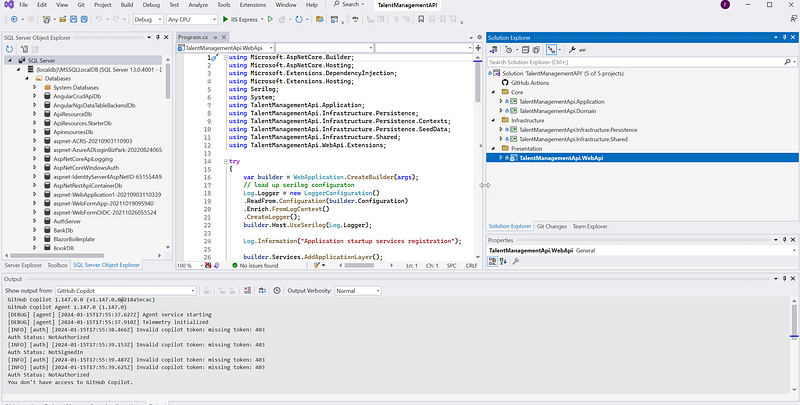
Task: Close the Program.cs tab
Action: (223, 37)
